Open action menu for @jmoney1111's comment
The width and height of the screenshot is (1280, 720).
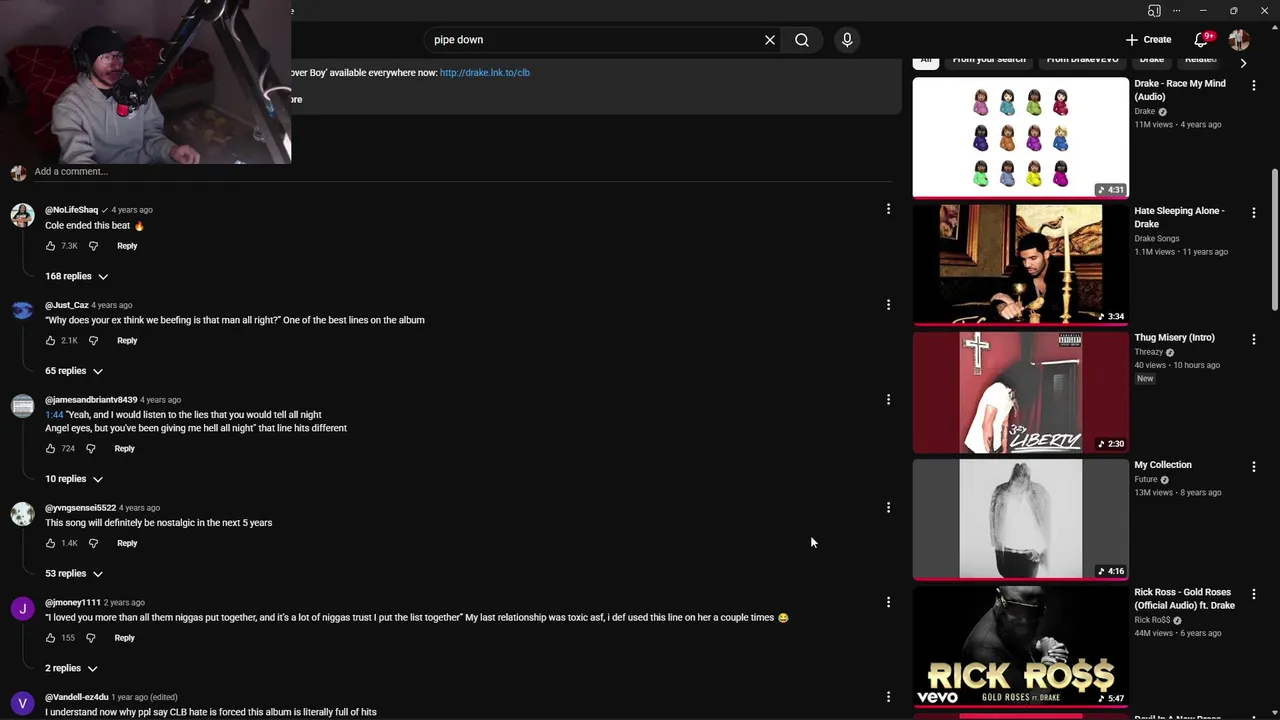(x=888, y=602)
